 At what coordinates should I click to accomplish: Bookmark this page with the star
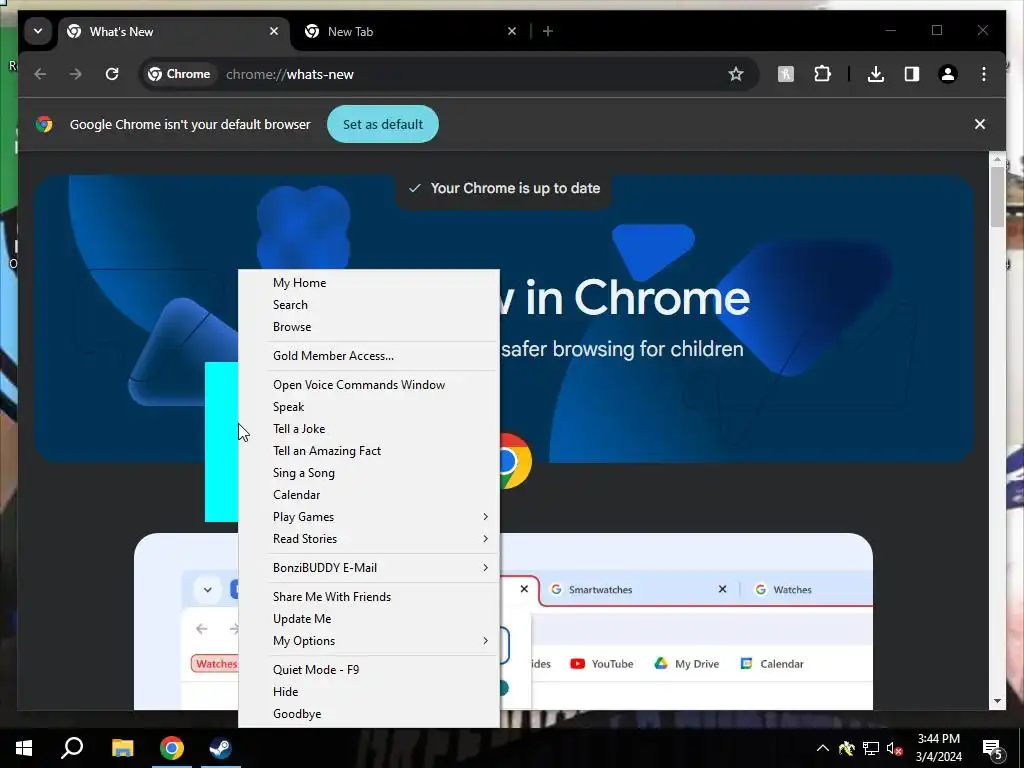pos(736,74)
